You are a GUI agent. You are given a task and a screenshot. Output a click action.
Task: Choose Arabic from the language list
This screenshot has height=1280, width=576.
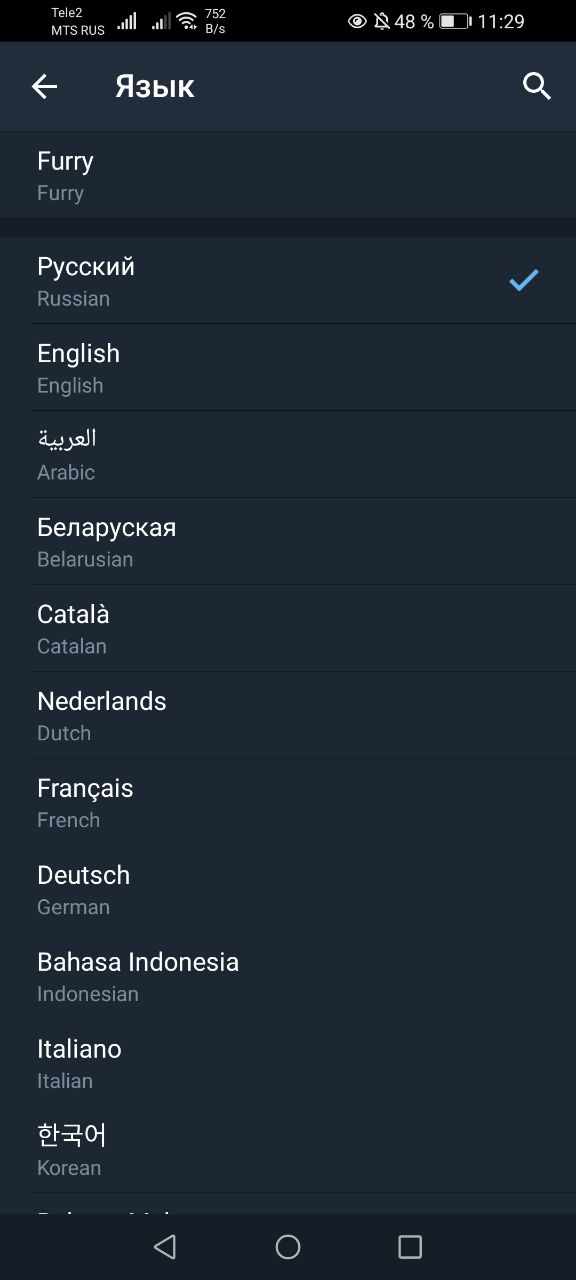(x=288, y=454)
